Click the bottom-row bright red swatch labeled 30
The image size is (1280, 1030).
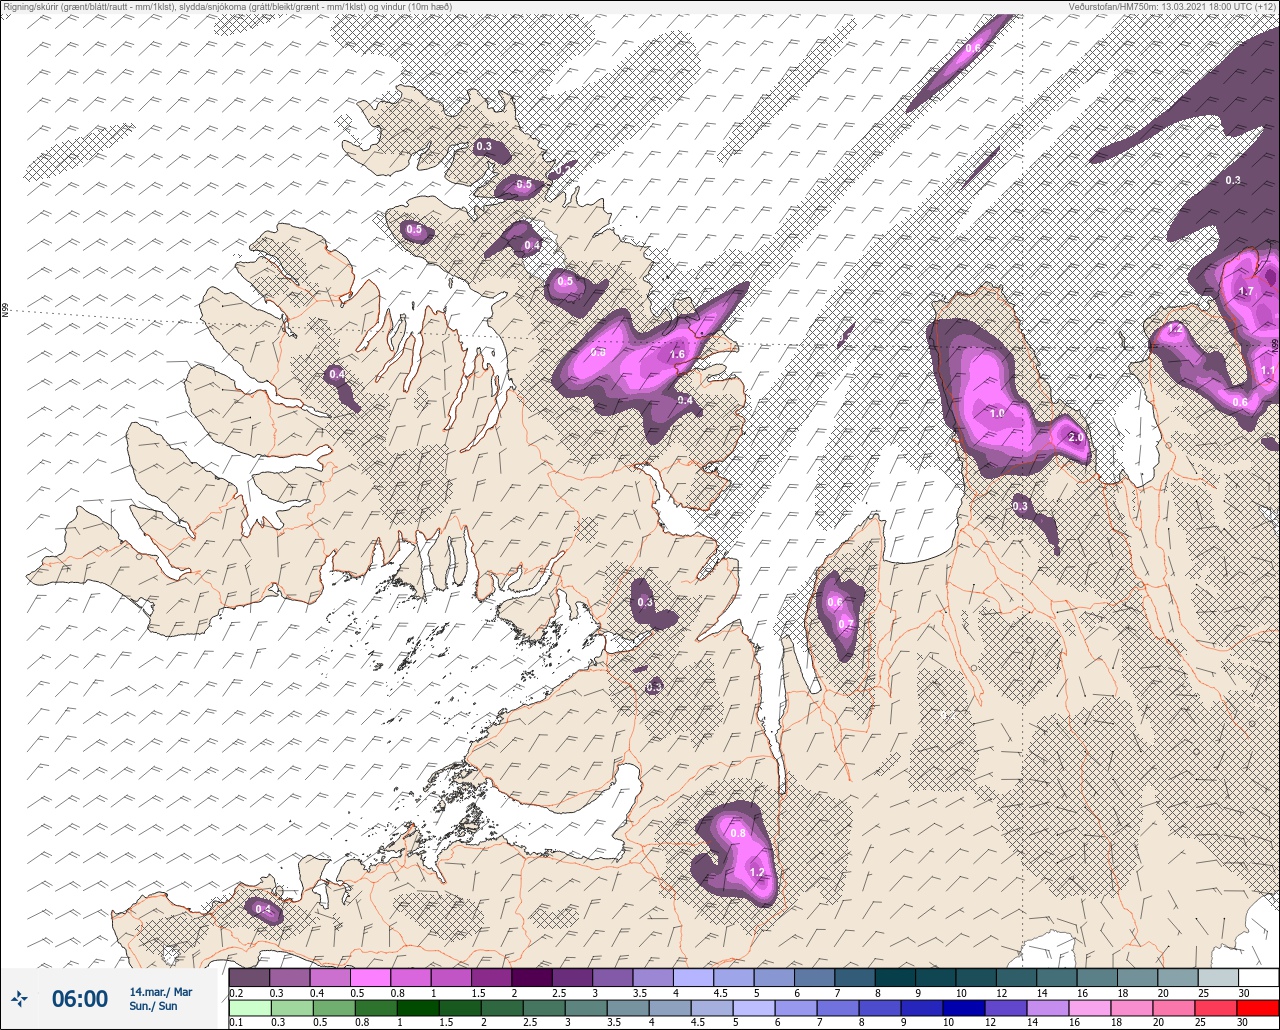click(x=1258, y=1008)
